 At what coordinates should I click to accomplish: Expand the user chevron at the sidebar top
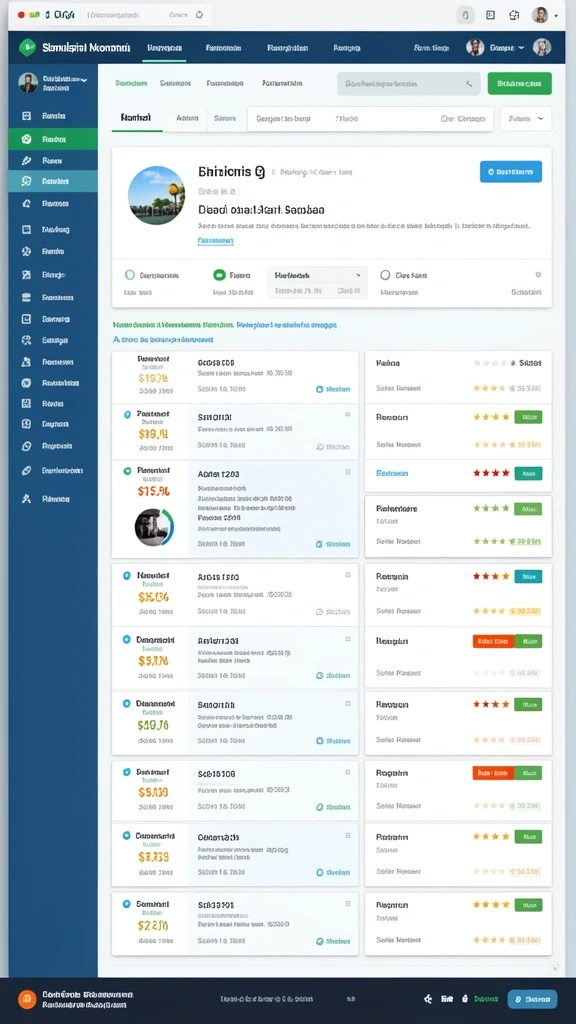point(85,80)
